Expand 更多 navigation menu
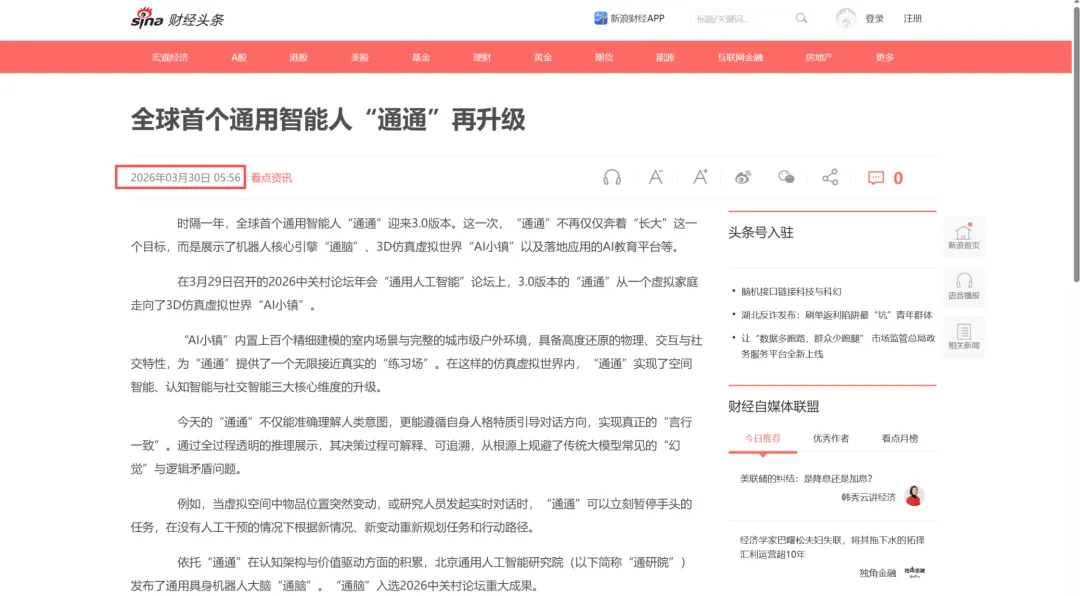Screen dimensions: 1080x596 (884, 57)
